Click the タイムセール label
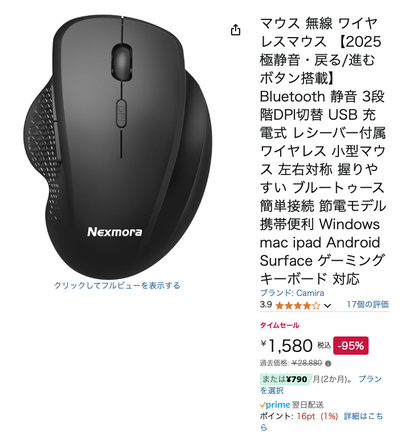Image resolution: width=400 pixels, height=434 pixels. click(279, 325)
